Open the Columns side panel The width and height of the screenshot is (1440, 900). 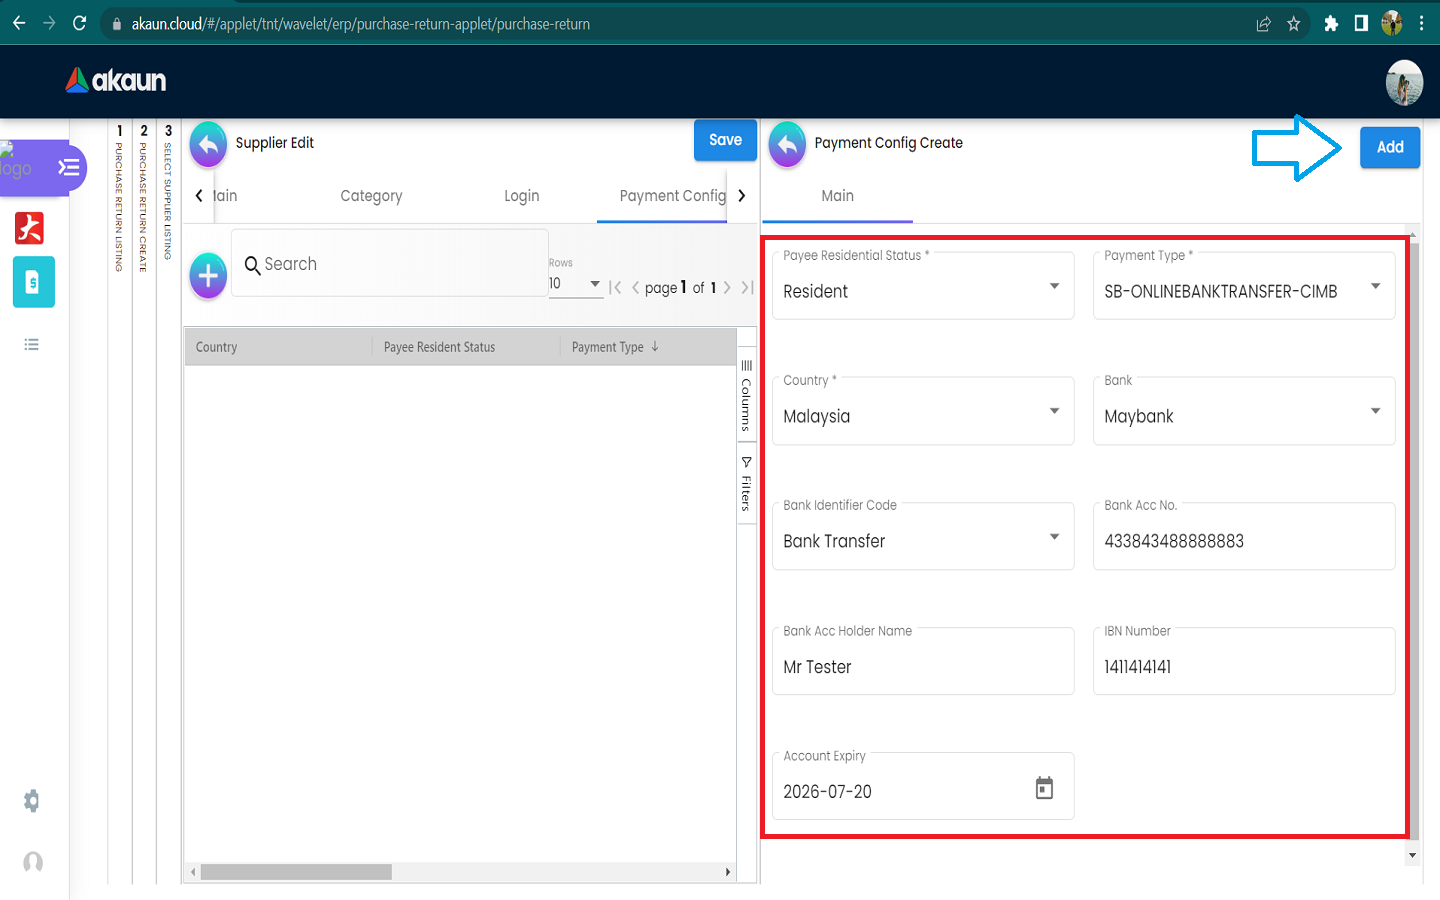(x=746, y=395)
